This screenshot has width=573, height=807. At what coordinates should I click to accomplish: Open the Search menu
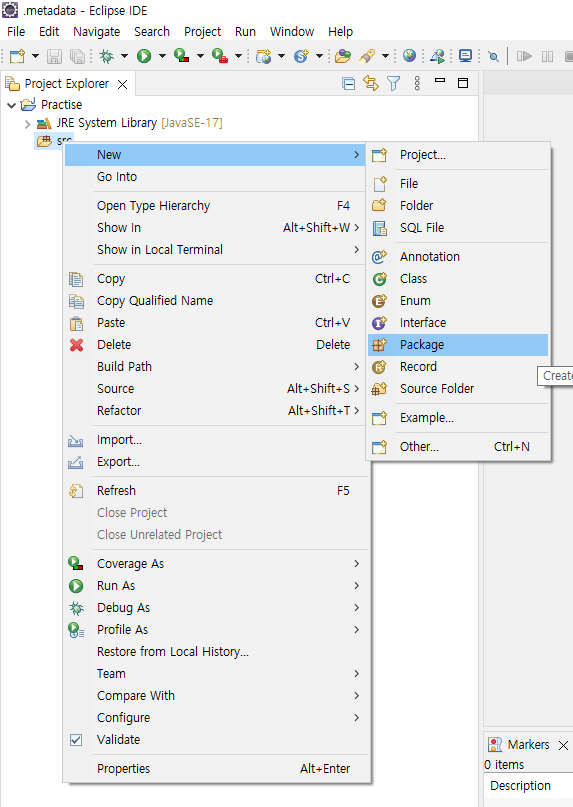(x=152, y=31)
